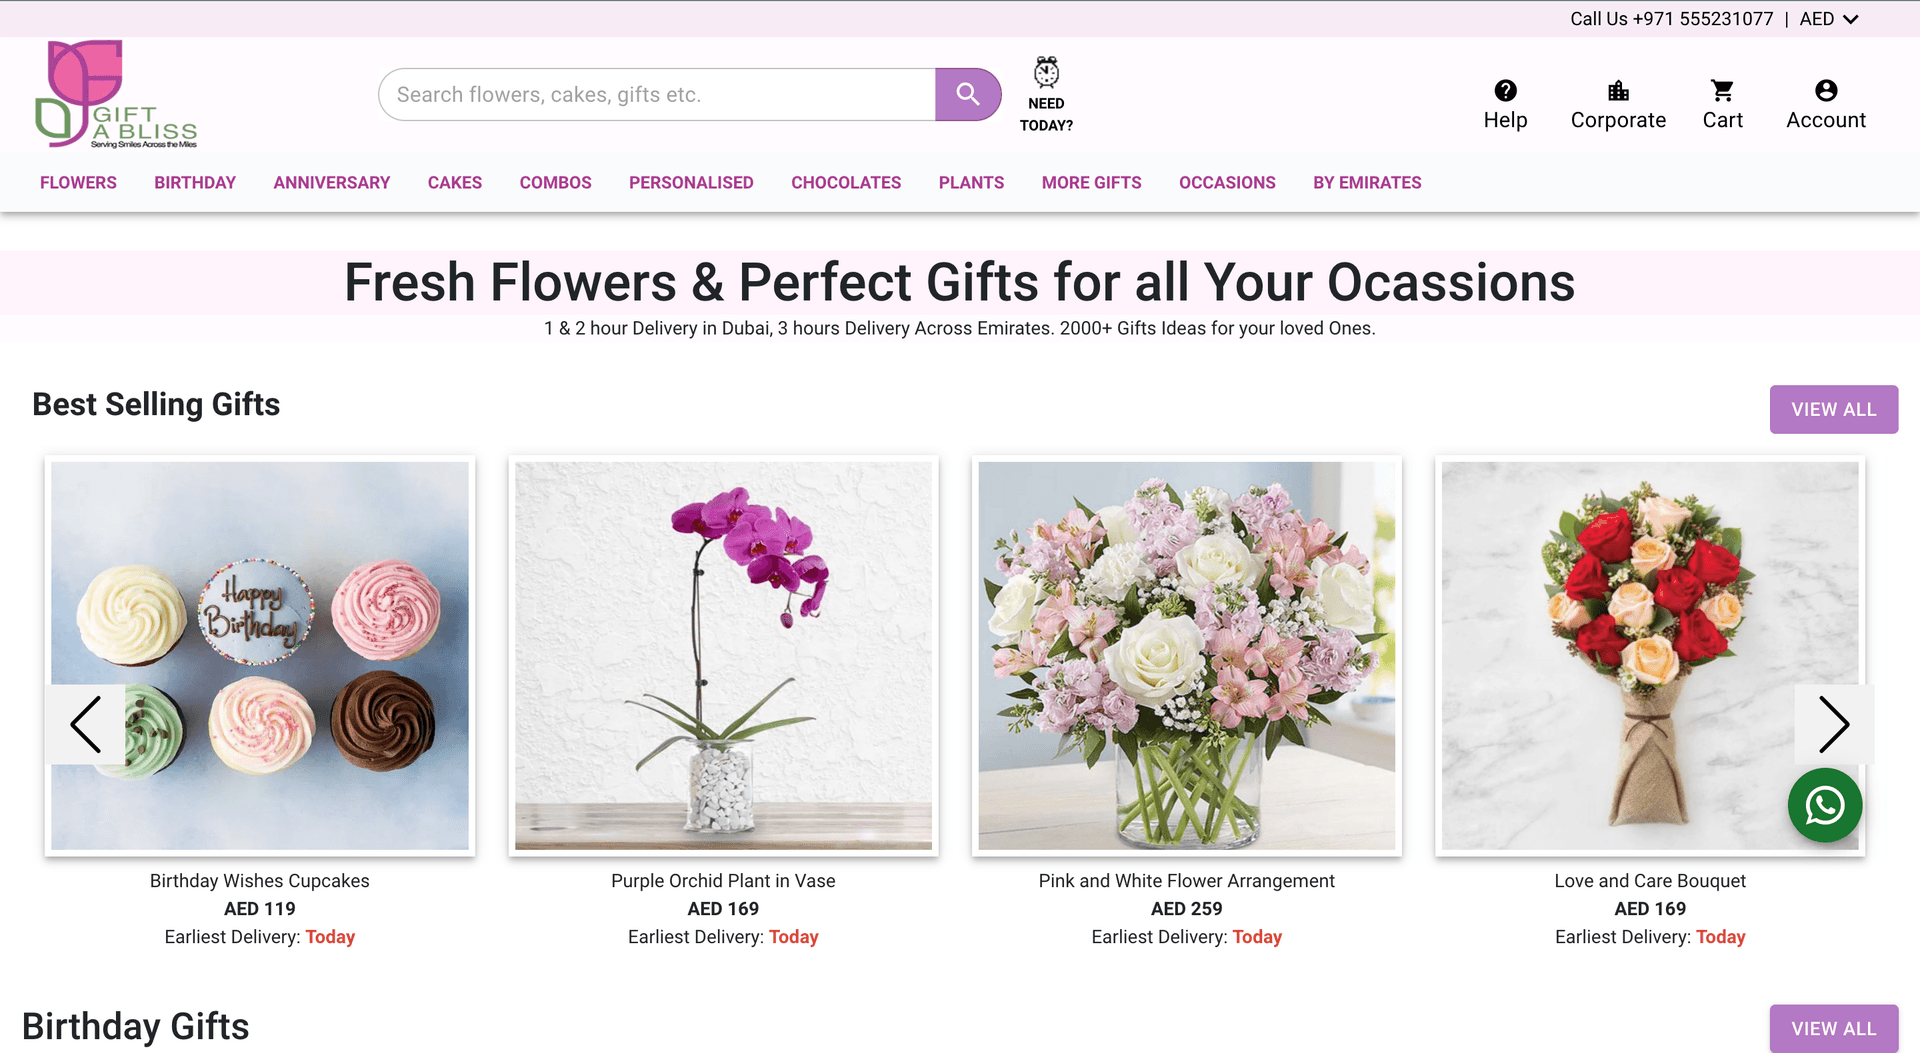This screenshot has height=1053, width=1920.
Task: Open the BY EMIRATES category
Action: tap(1367, 182)
